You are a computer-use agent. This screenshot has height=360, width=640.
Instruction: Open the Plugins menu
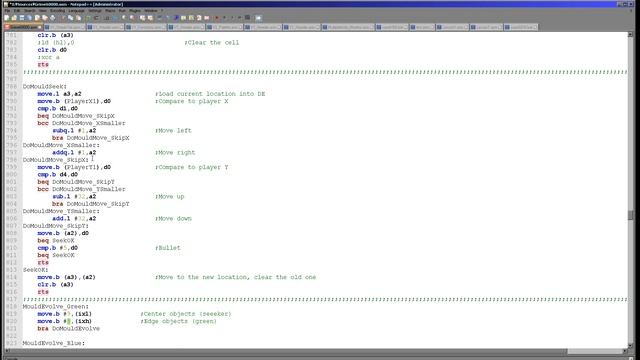[135, 11]
